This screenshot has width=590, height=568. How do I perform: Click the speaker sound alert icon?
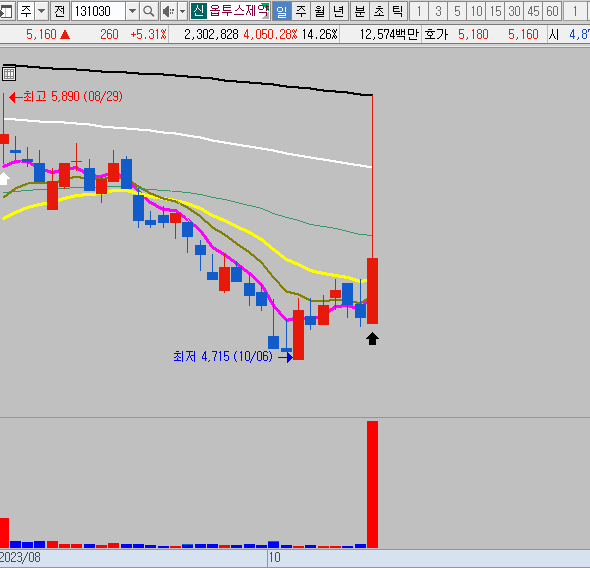168,11
